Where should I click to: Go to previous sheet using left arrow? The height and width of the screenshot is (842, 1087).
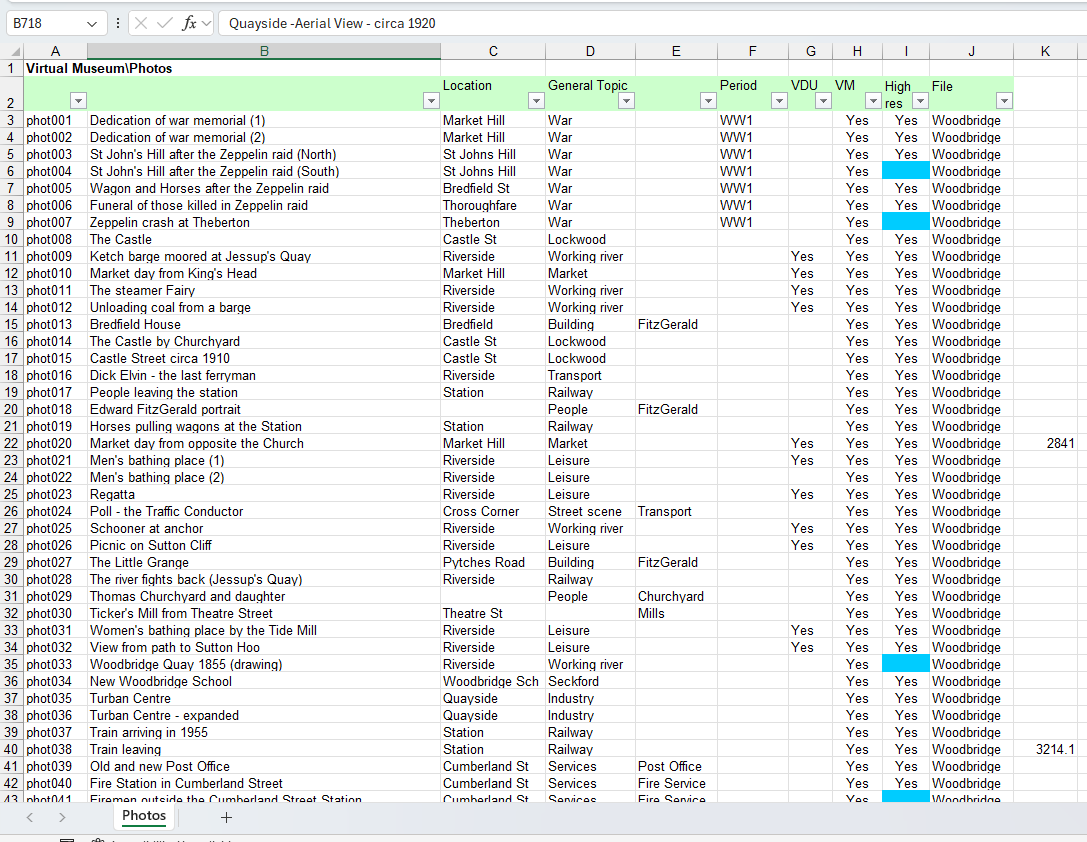(x=30, y=818)
